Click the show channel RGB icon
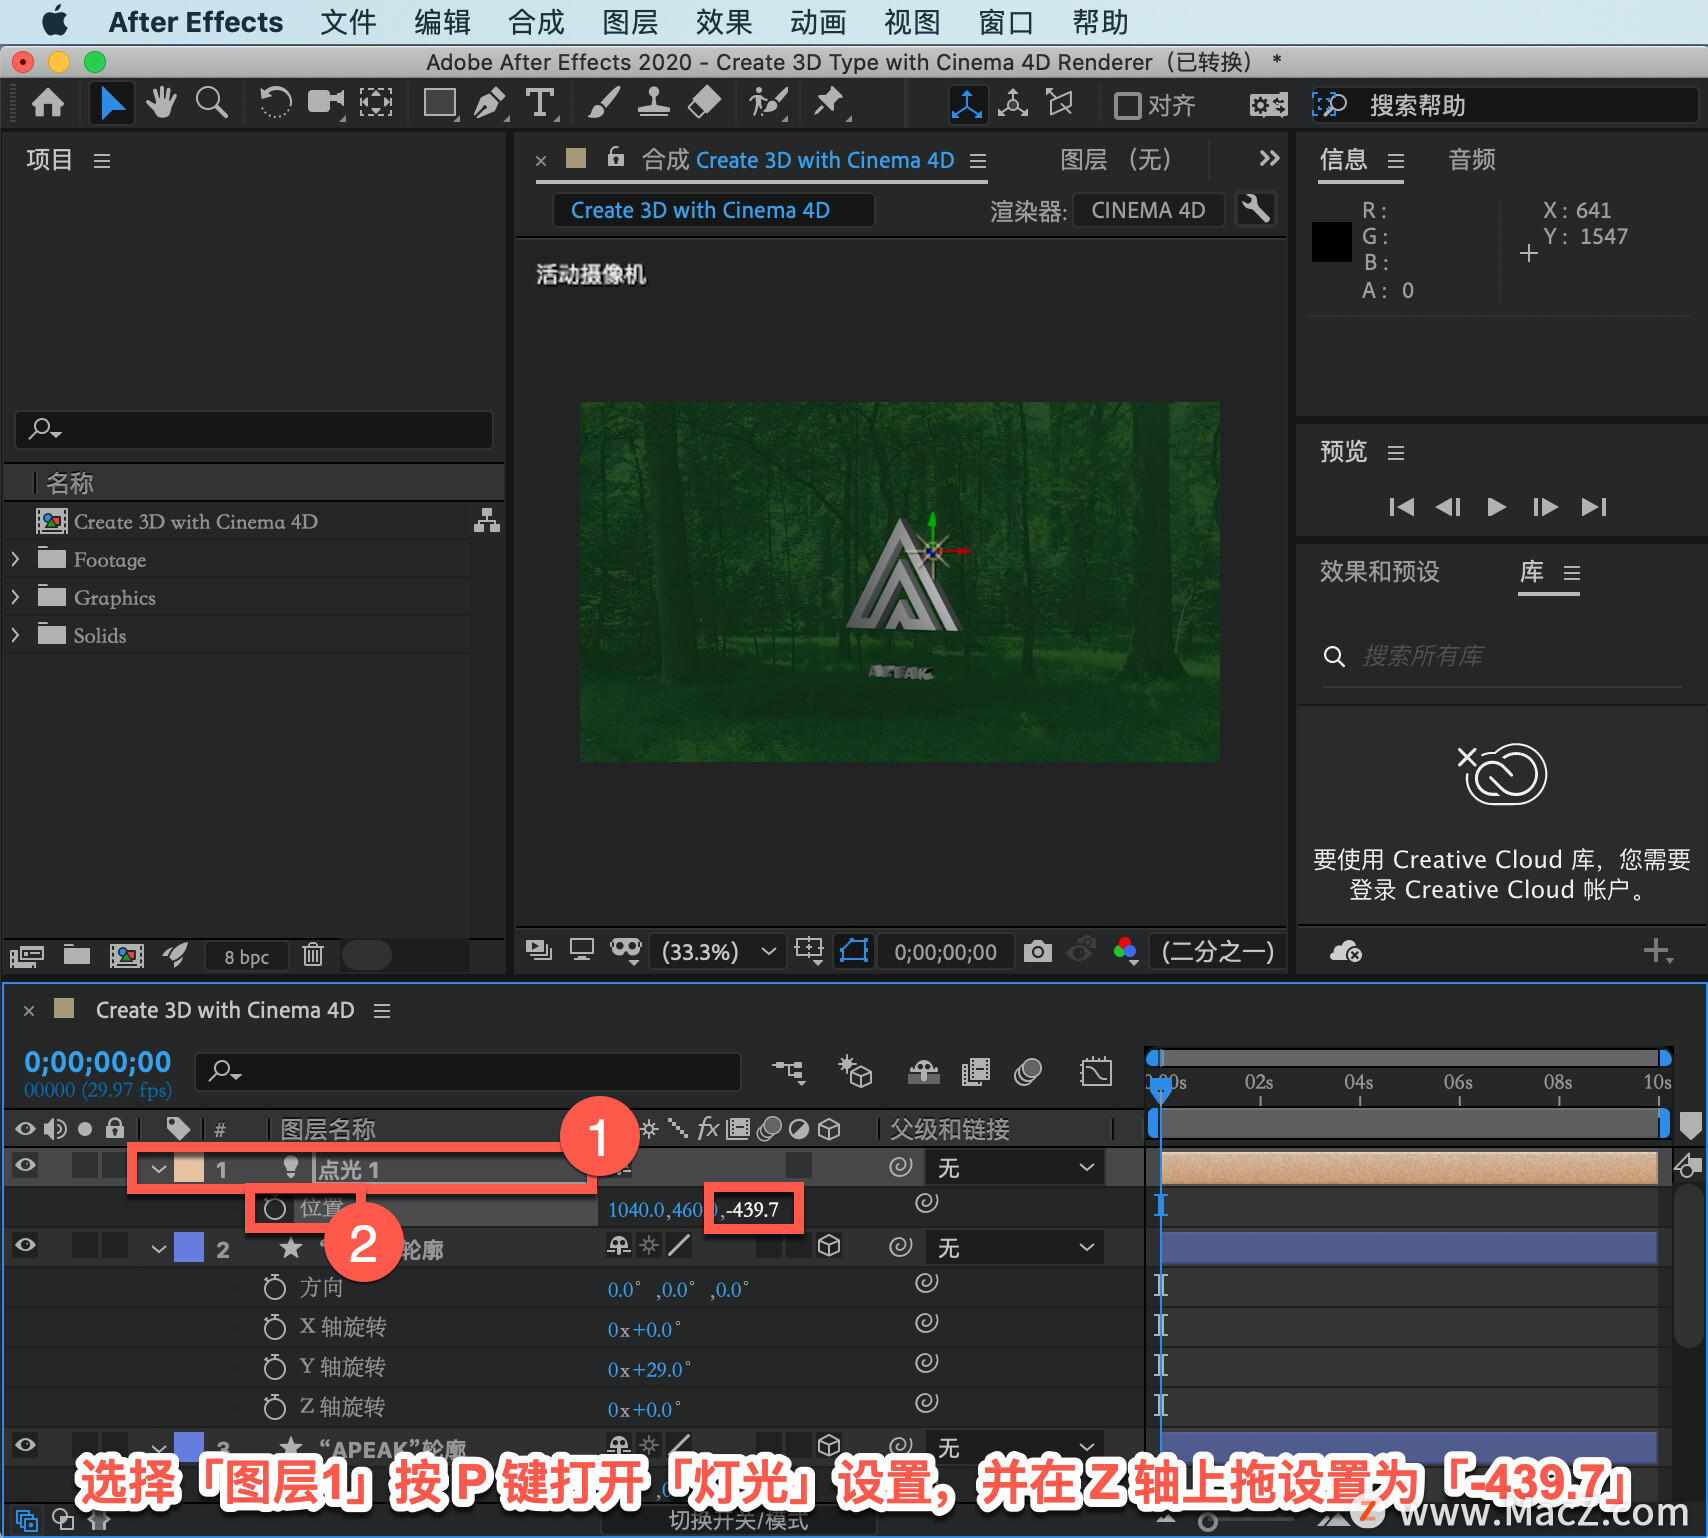The height and width of the screenshot is (1538, 1708). coord(1126,951)
